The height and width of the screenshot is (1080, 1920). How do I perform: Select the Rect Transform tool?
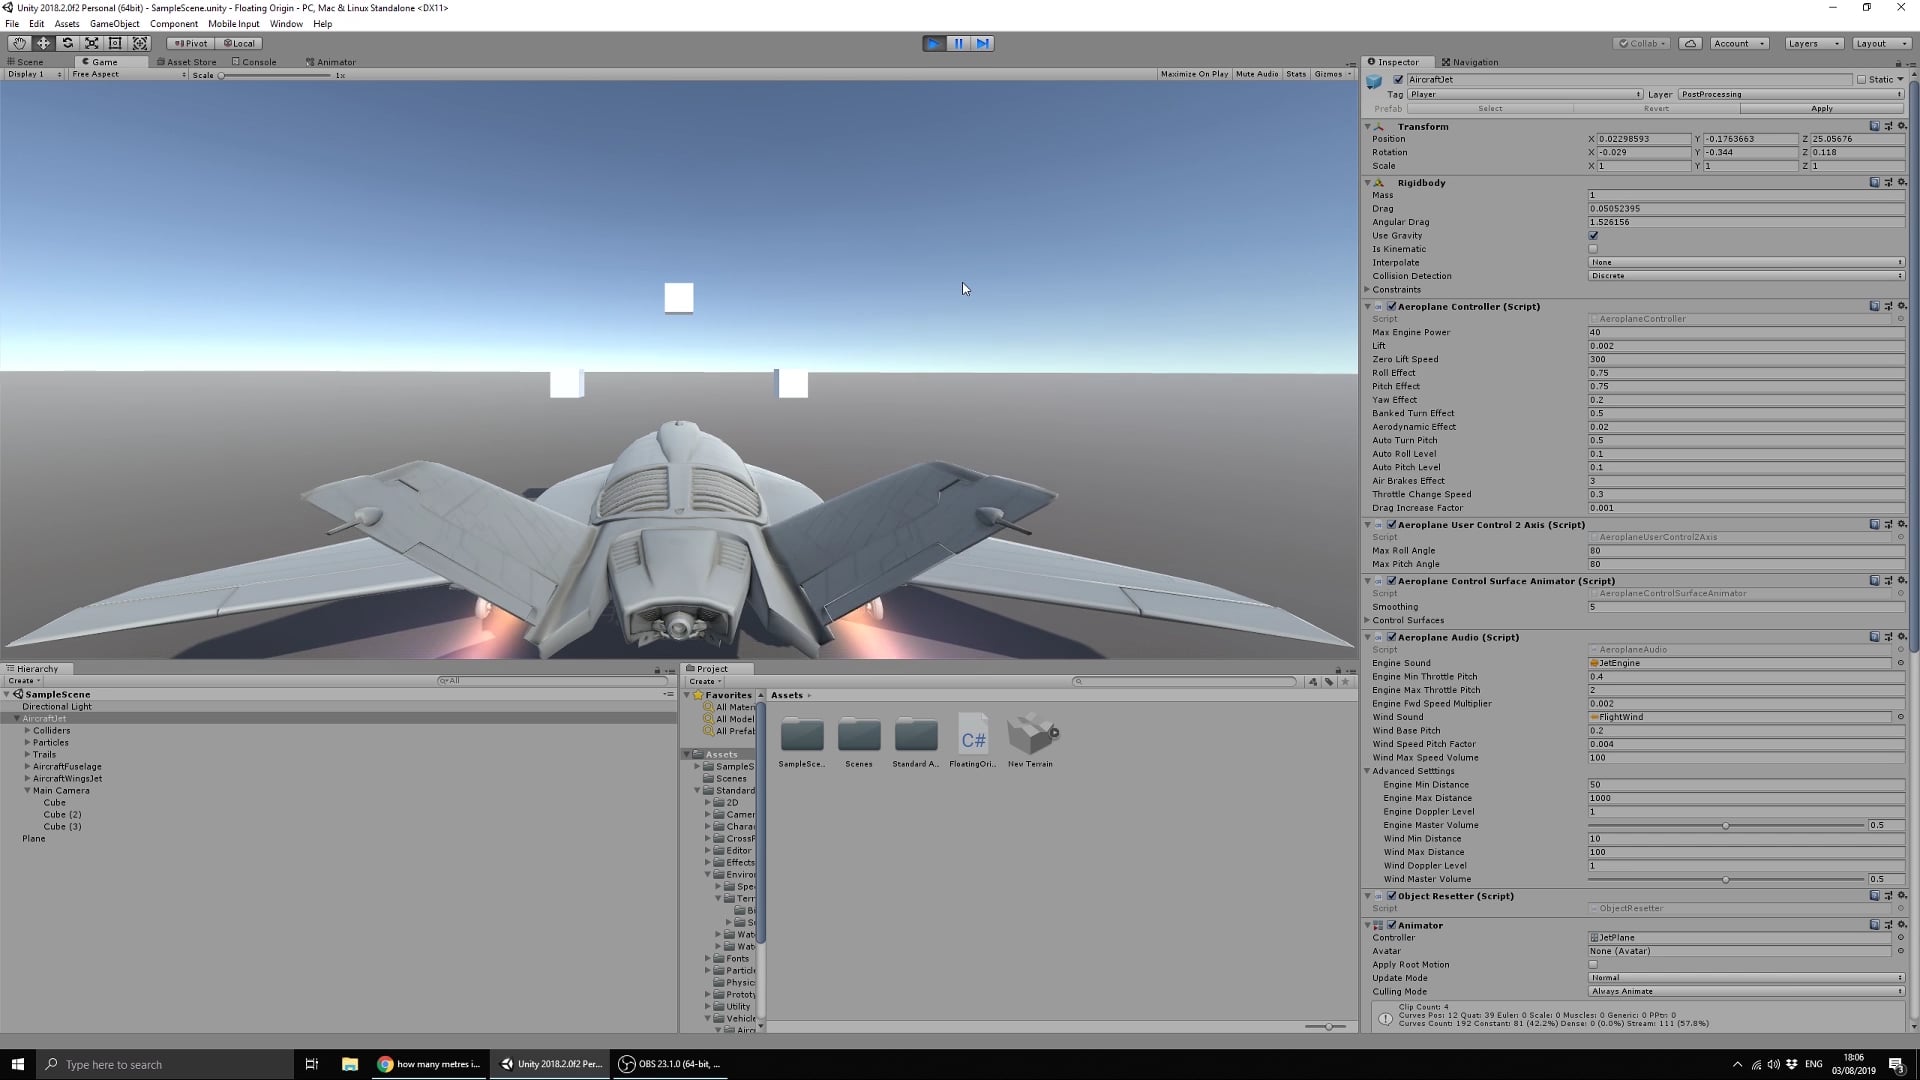click(x=115, y=43)
